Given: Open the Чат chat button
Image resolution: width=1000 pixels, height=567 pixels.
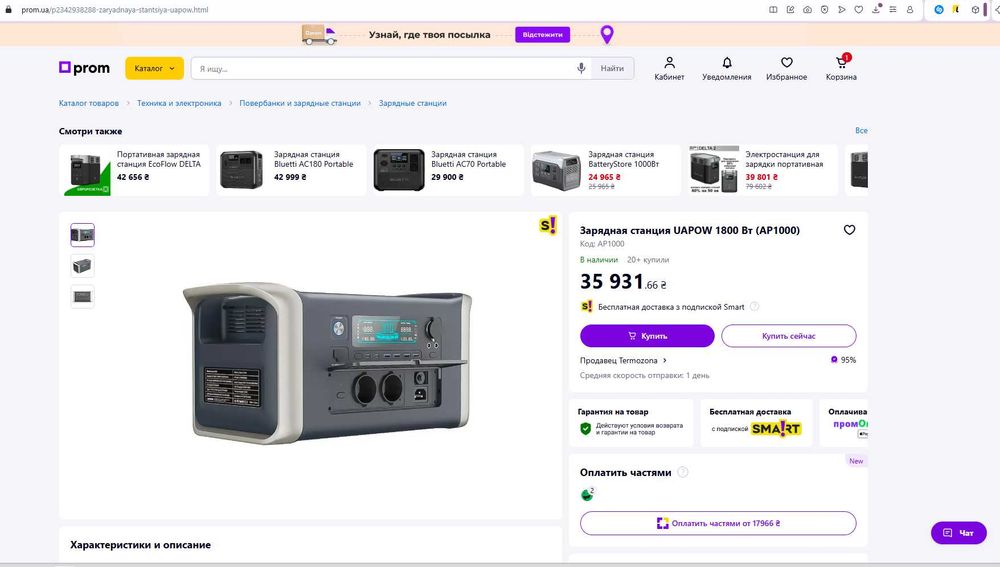Looking at the screenshot, I should click(x=959, y=533).
